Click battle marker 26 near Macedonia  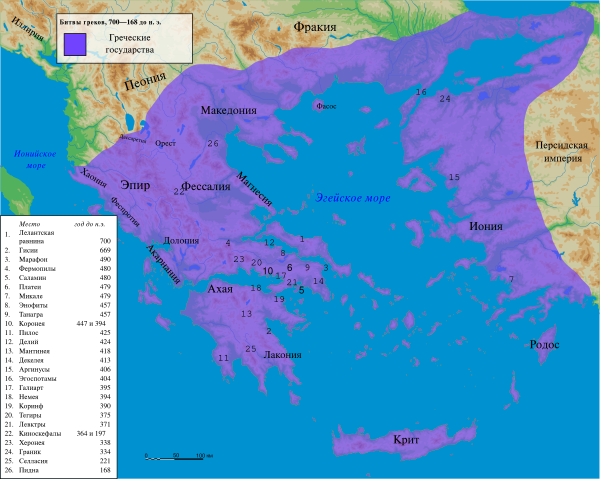pyautogui.click(x=212, y=144)
